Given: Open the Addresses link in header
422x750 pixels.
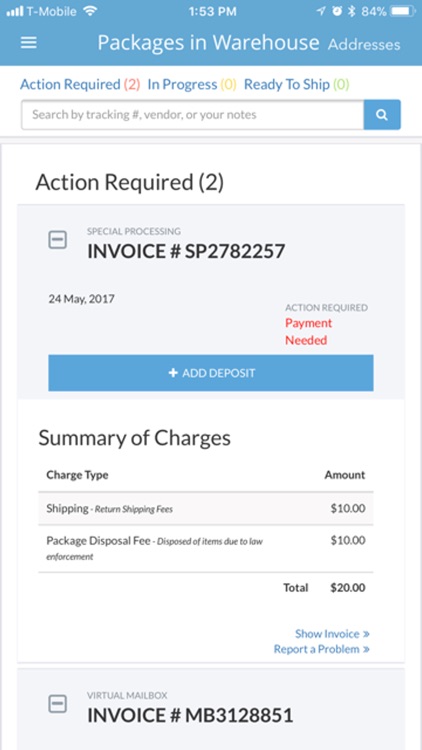Looking at the screenshot, I should [x=364, y=44].
